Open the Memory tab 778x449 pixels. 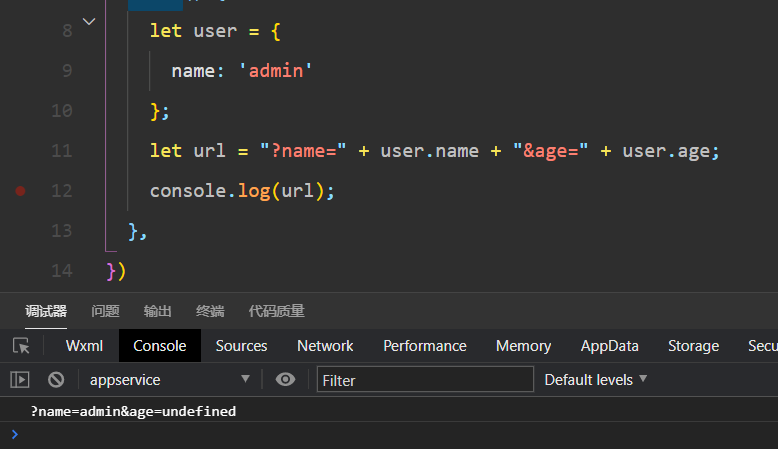(523, 346)
